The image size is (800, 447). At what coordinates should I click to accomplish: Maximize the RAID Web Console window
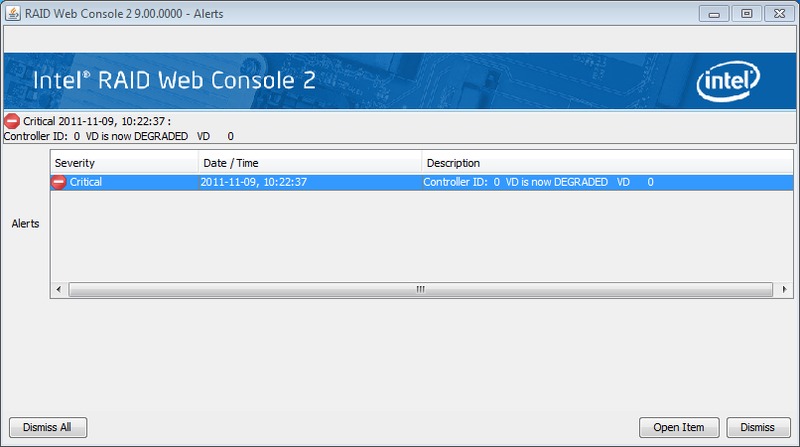pyautogui.click(x=745, y=13)
